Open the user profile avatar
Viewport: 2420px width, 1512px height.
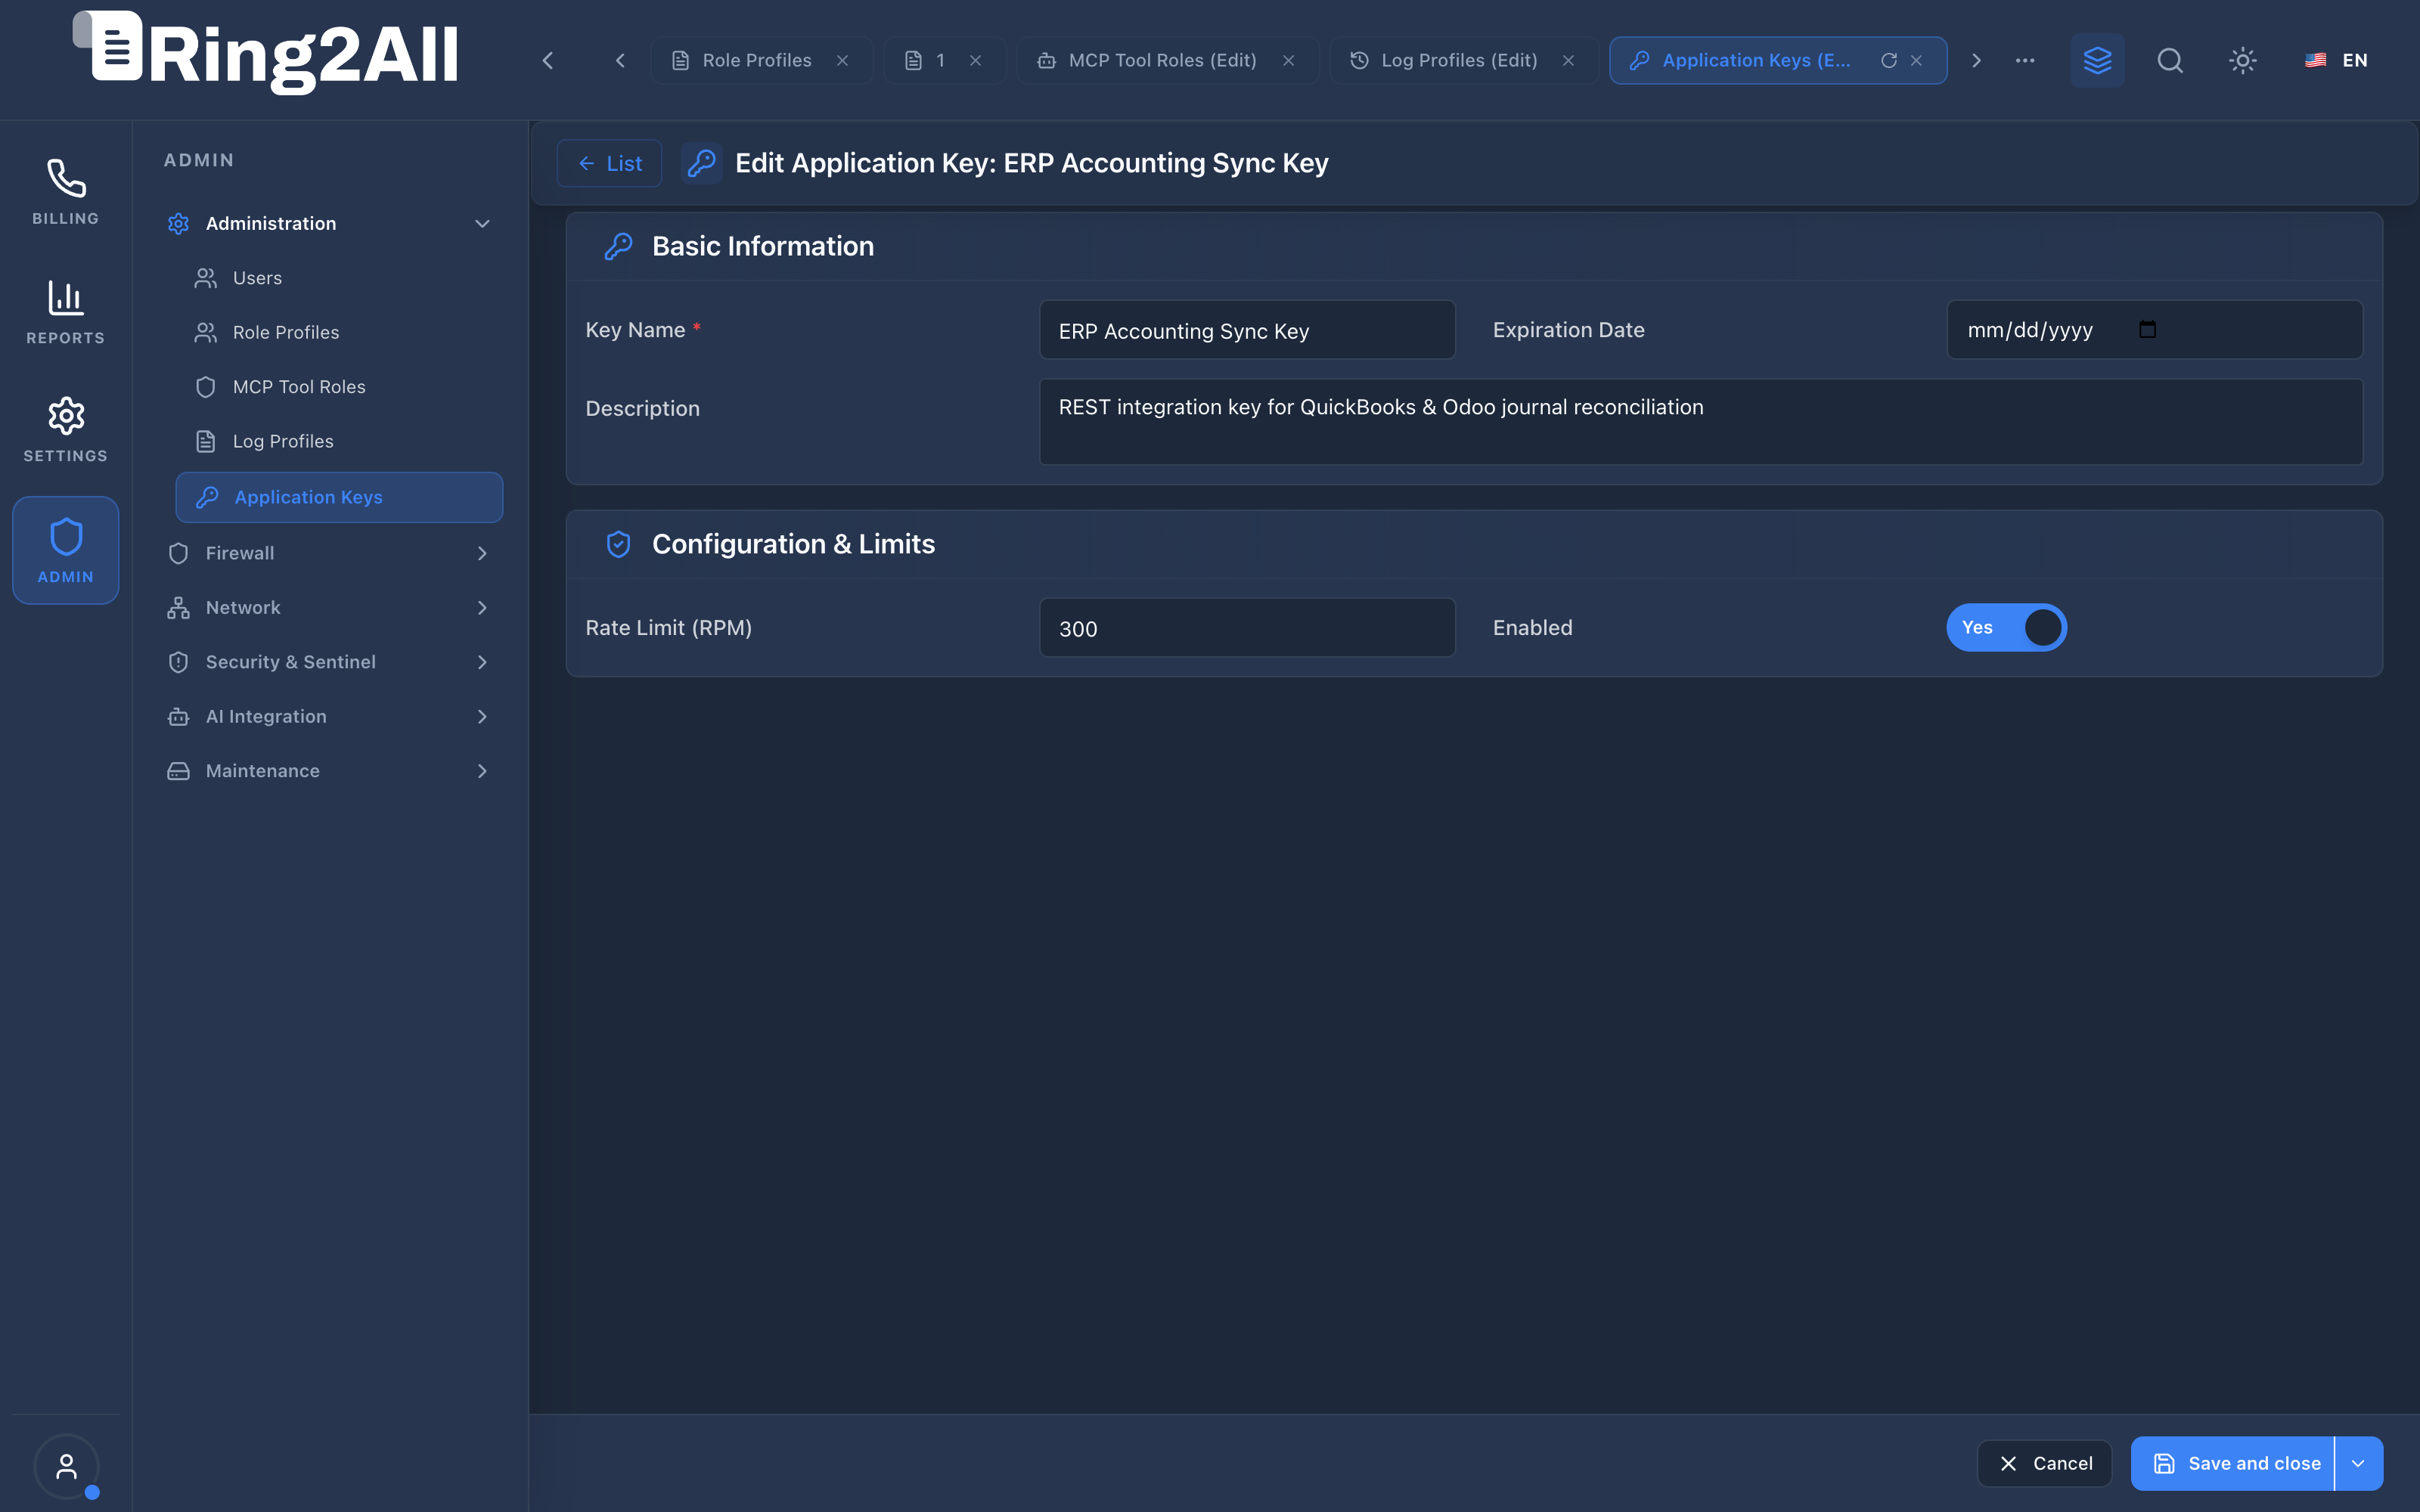tap(66, 1467)
